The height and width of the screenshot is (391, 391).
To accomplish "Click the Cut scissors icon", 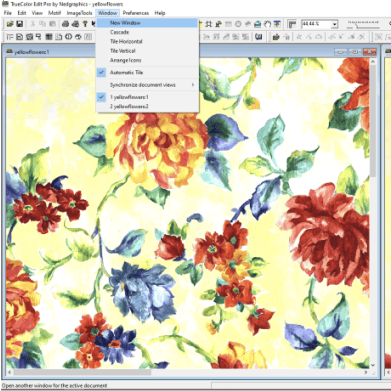I will [33, 24].
